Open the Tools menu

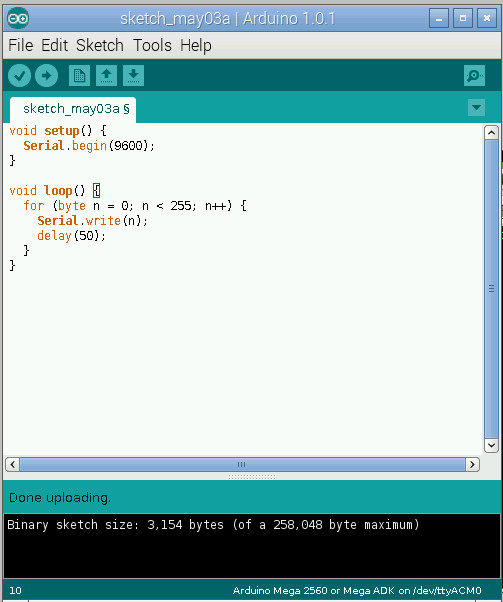(152, 46)
